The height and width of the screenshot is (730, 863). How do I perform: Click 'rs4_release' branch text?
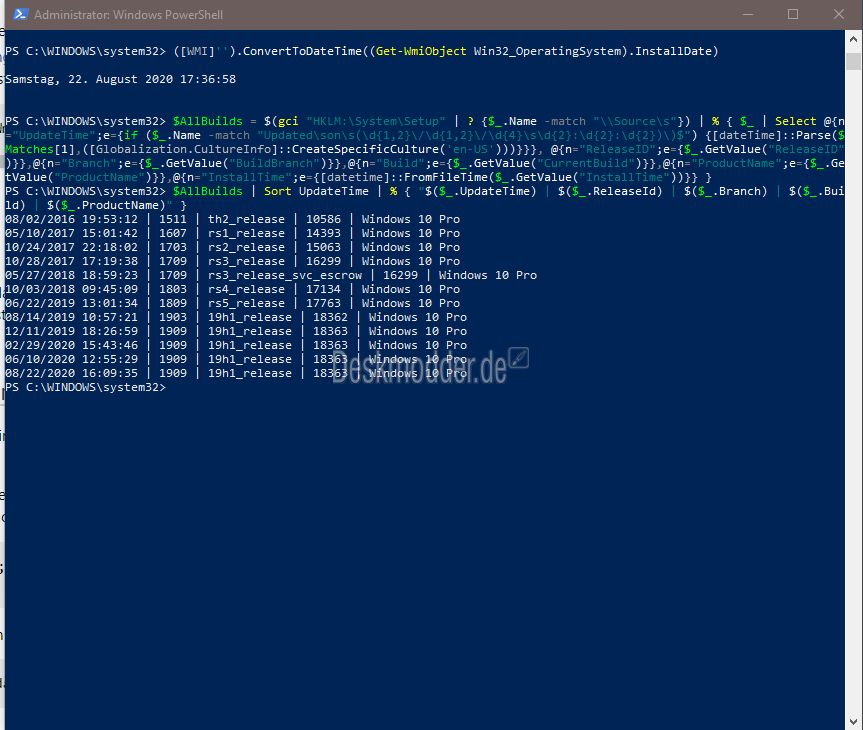pos(246,290)
